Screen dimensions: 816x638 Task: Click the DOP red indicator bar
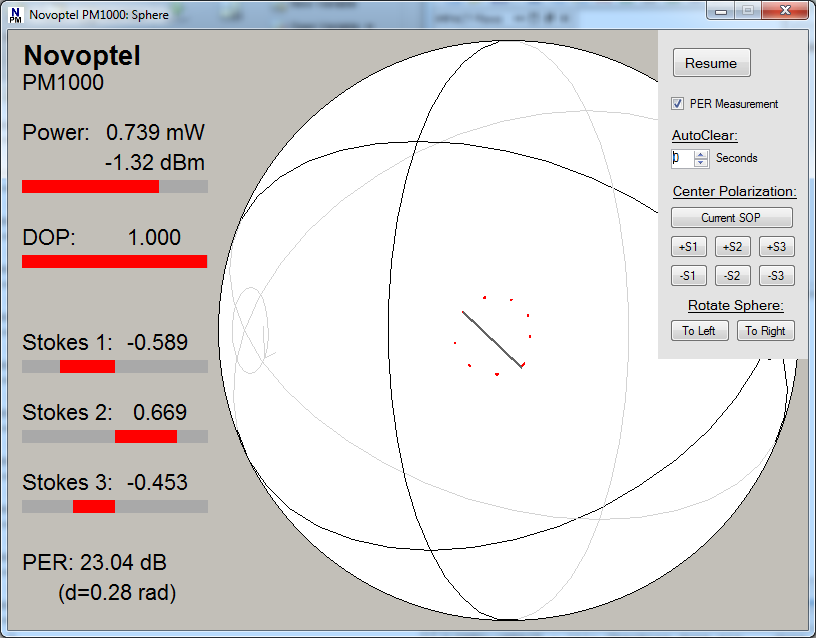coord(114,261)
